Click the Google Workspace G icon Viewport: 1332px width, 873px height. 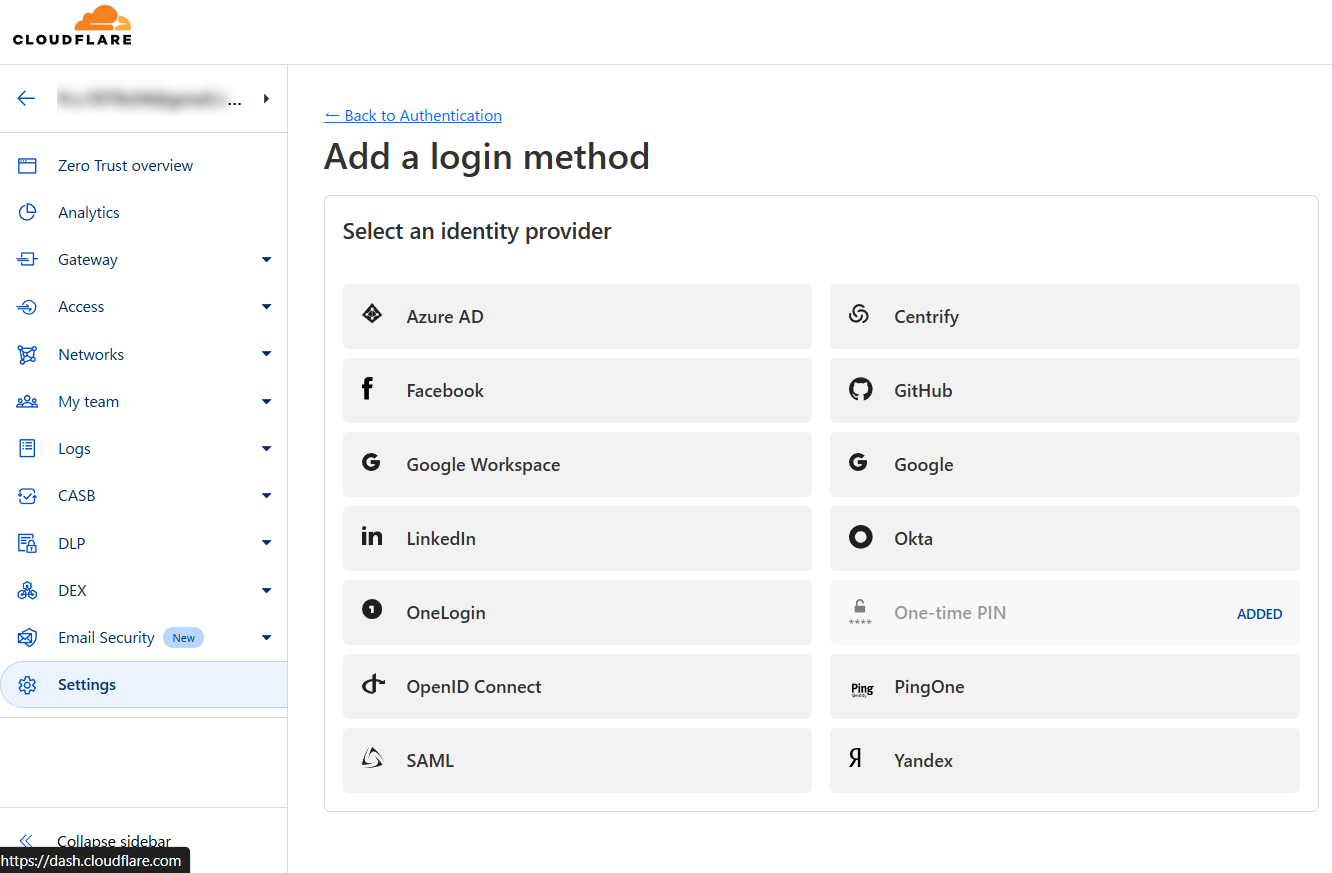click(371, 463)
